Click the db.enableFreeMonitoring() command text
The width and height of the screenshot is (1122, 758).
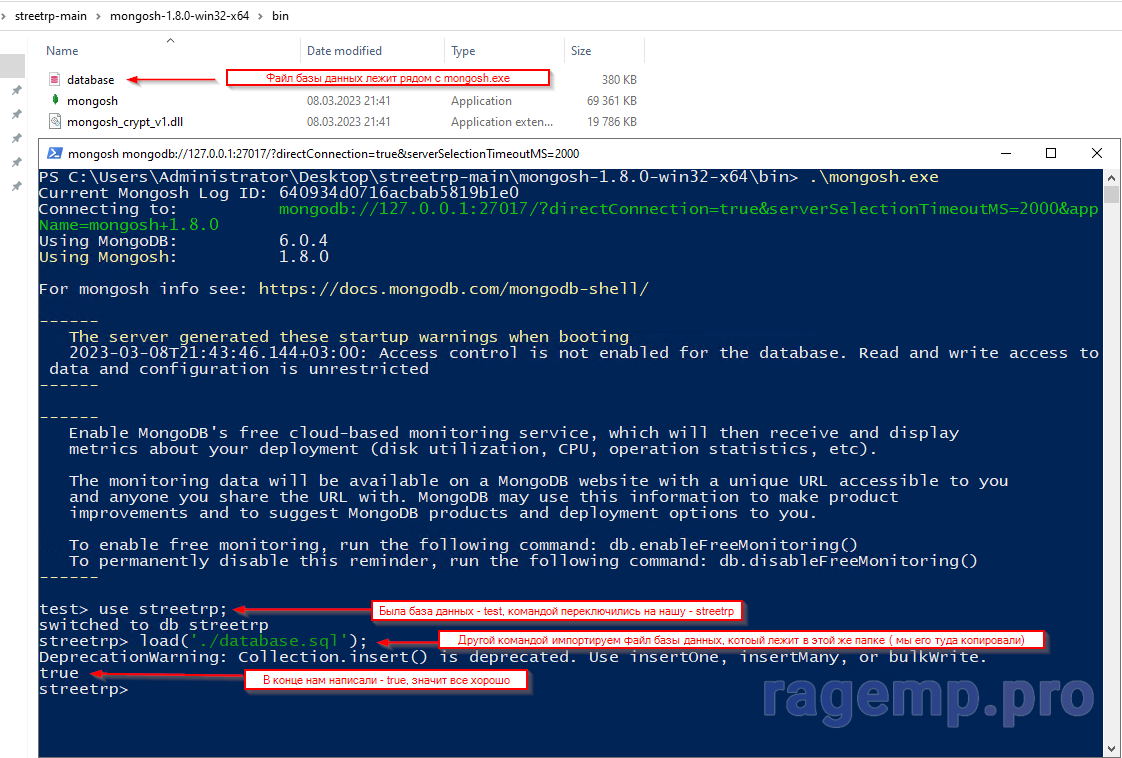point(733,545)
